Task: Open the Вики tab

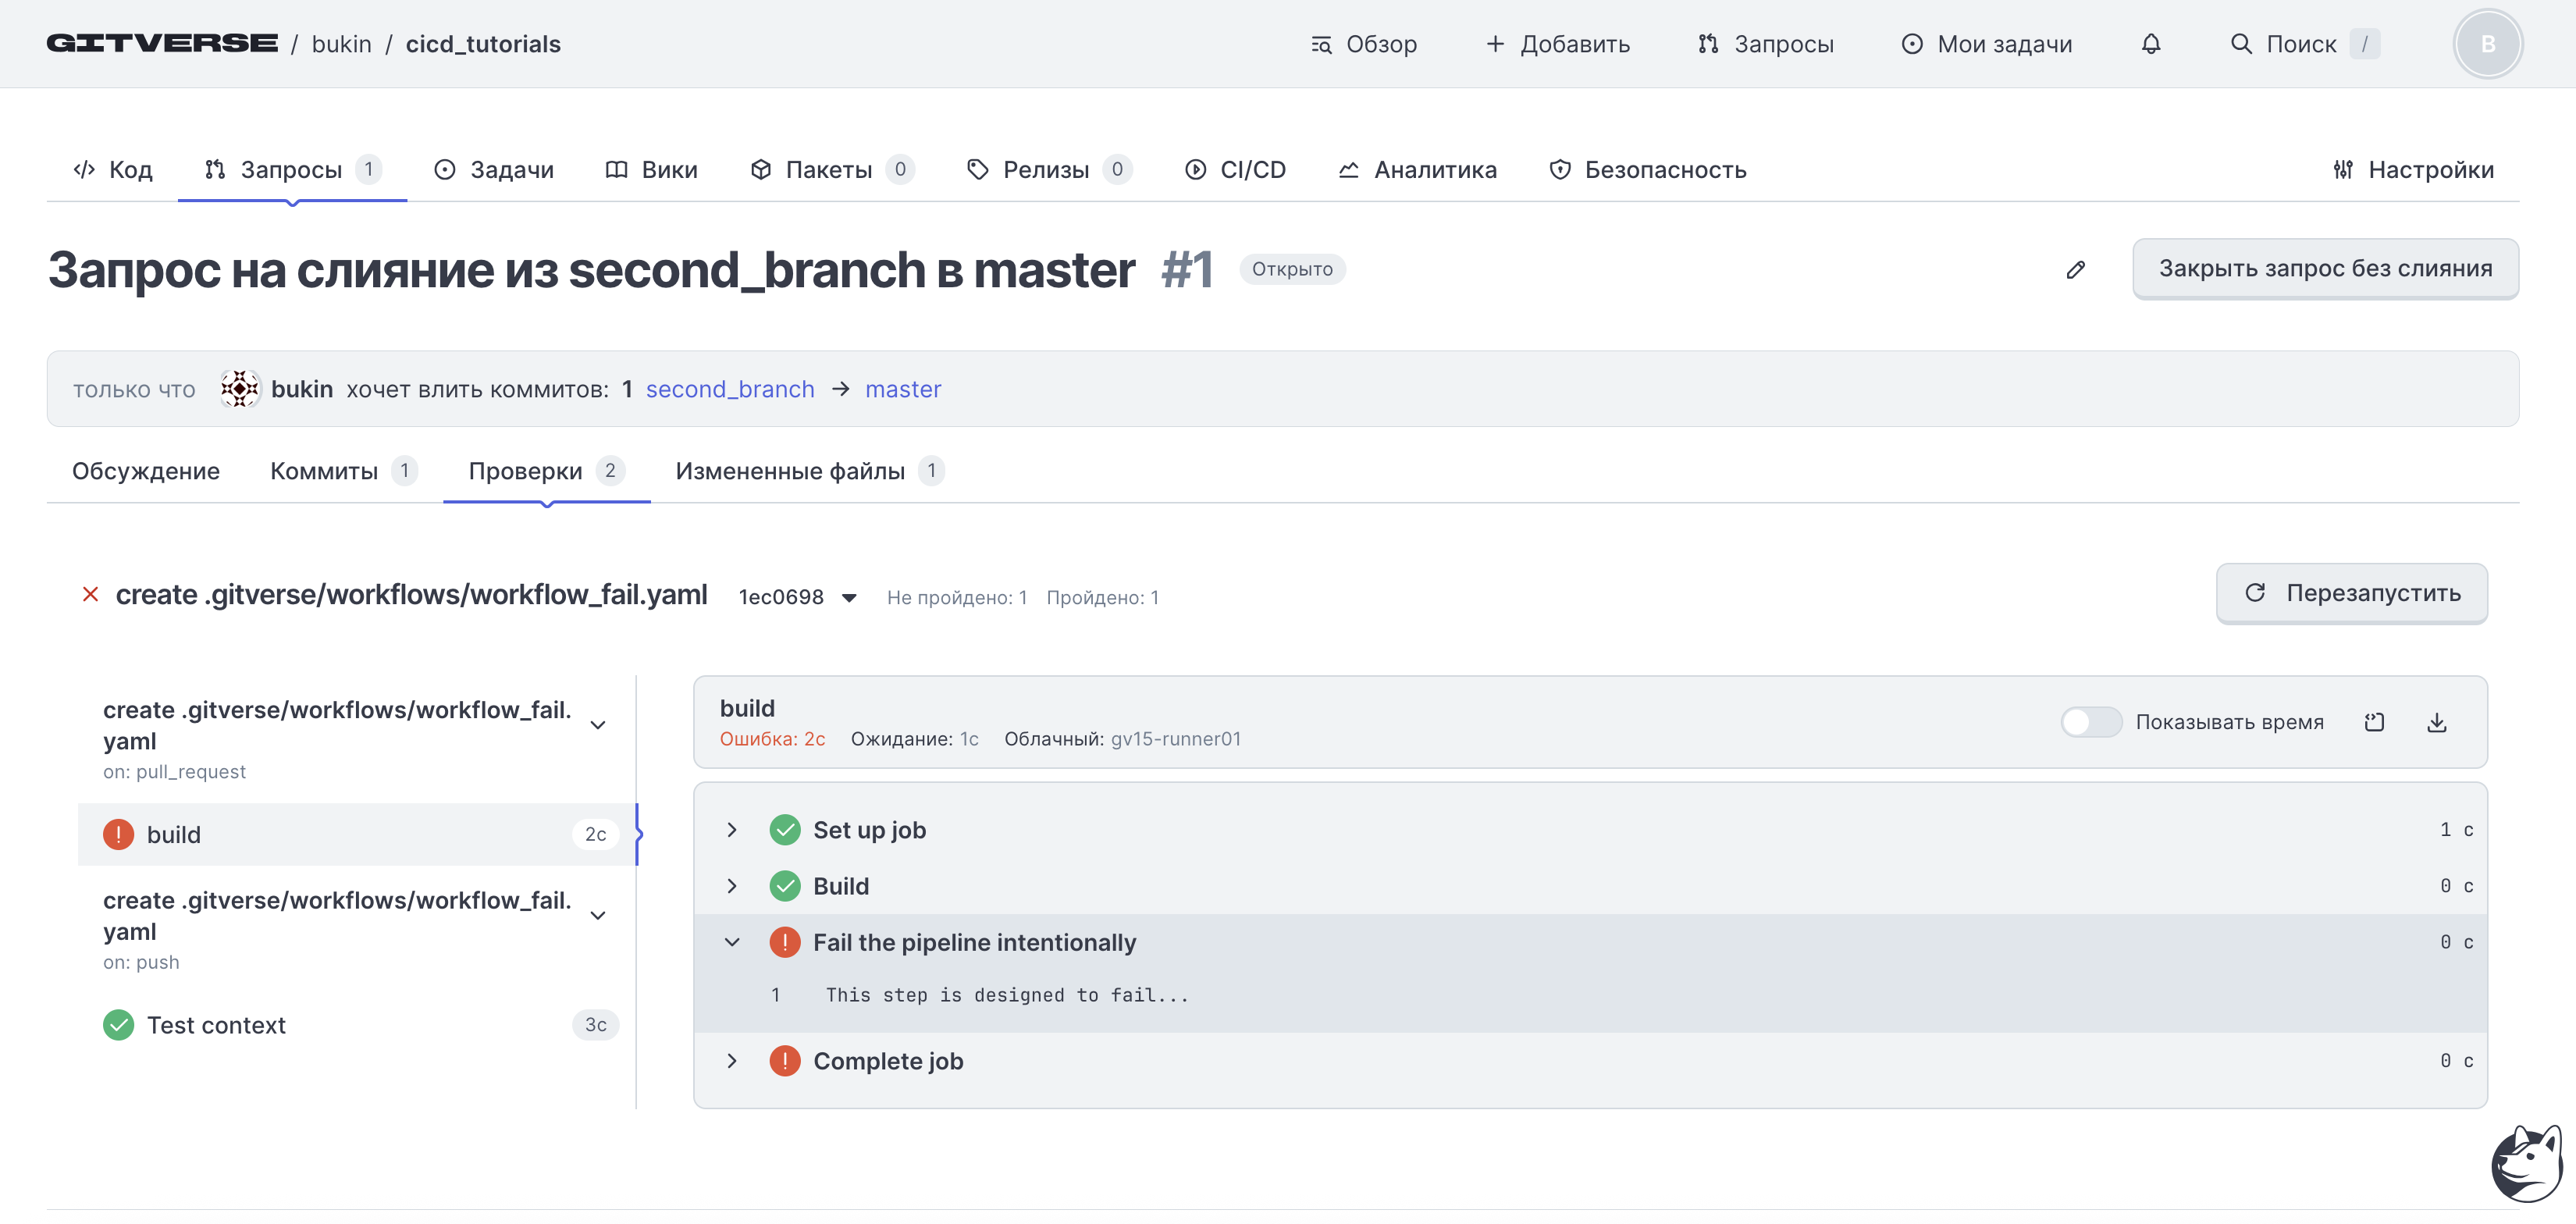Action: 651,170
